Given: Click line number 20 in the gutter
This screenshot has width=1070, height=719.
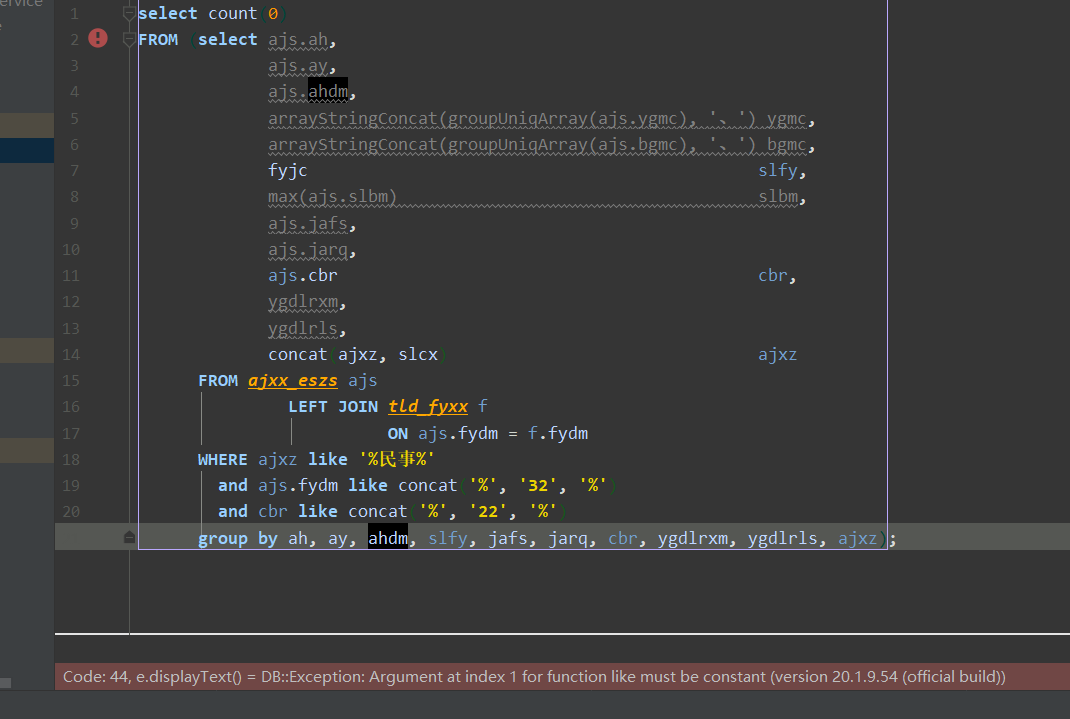Looking at the screenshot, I should point(71,512).
